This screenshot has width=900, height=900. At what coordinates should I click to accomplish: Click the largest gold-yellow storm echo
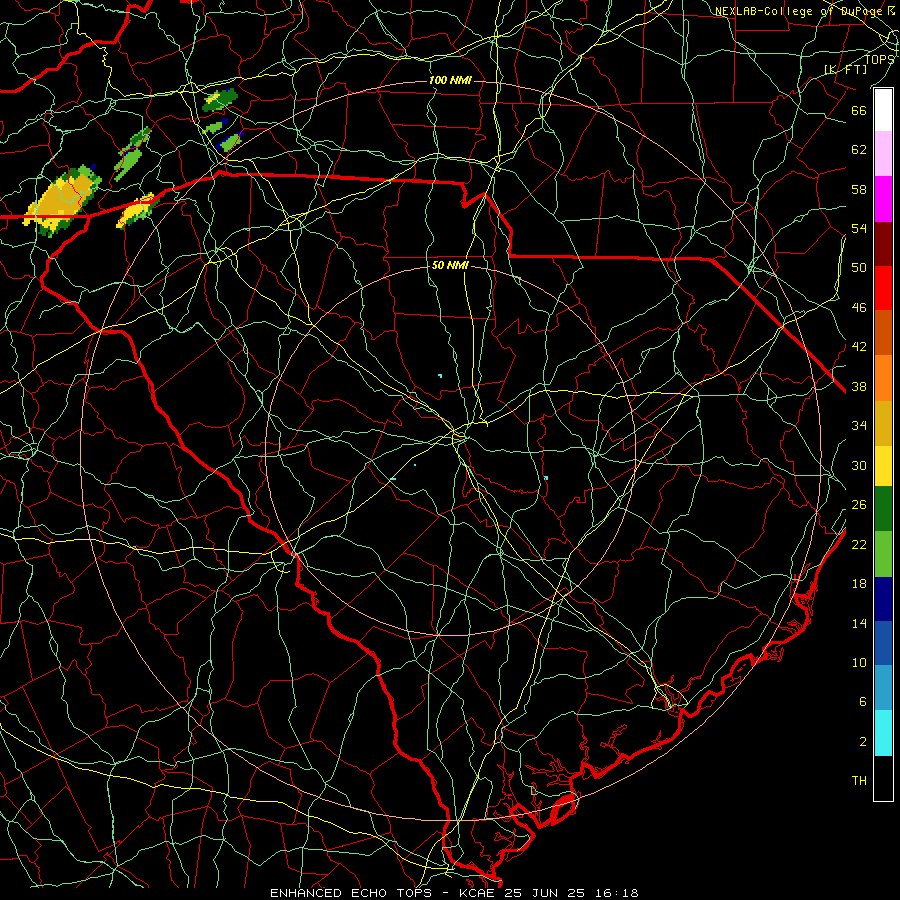63,202
